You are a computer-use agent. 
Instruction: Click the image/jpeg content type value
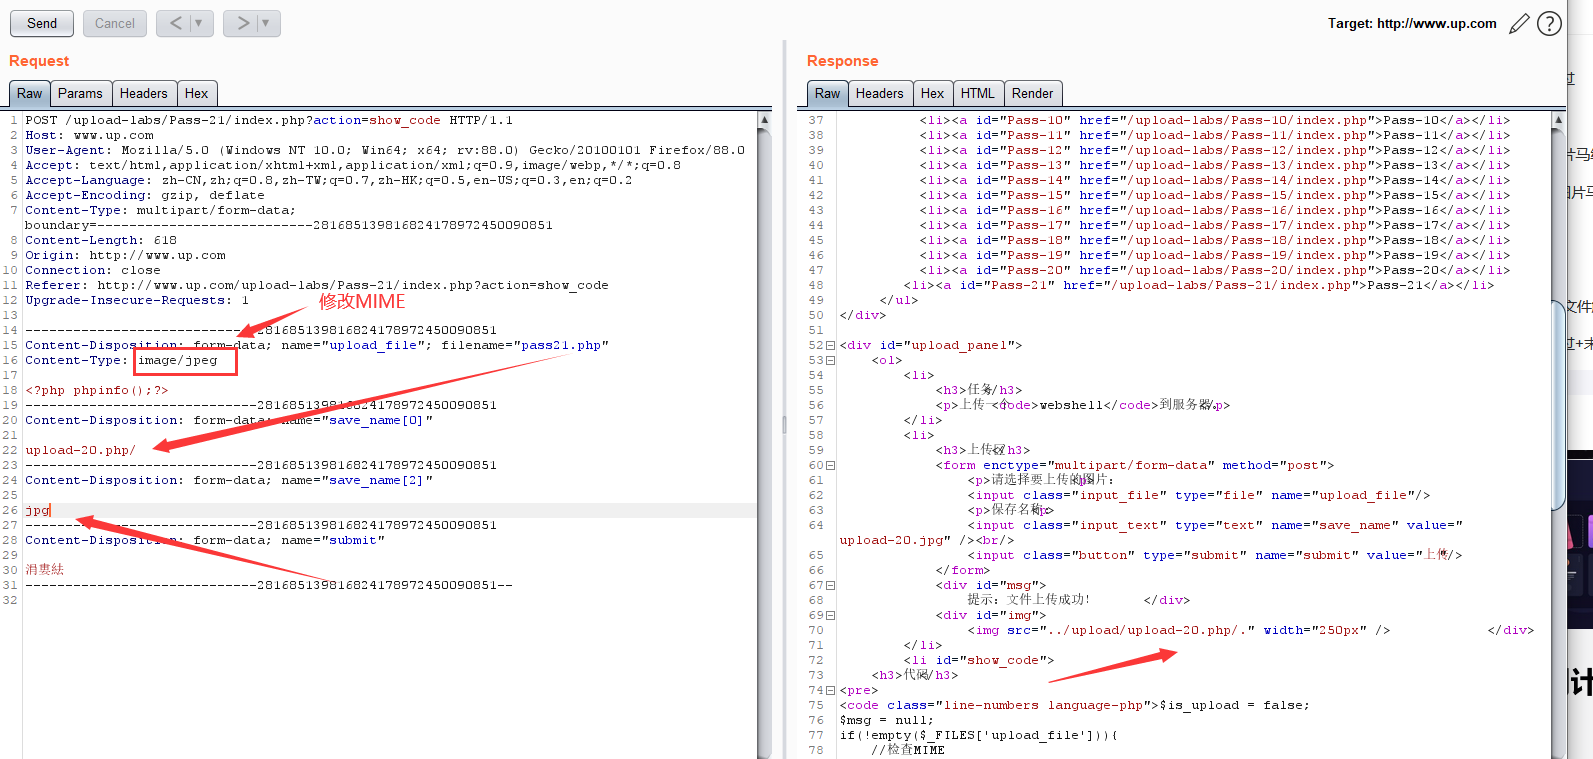[x=178, y=360]
